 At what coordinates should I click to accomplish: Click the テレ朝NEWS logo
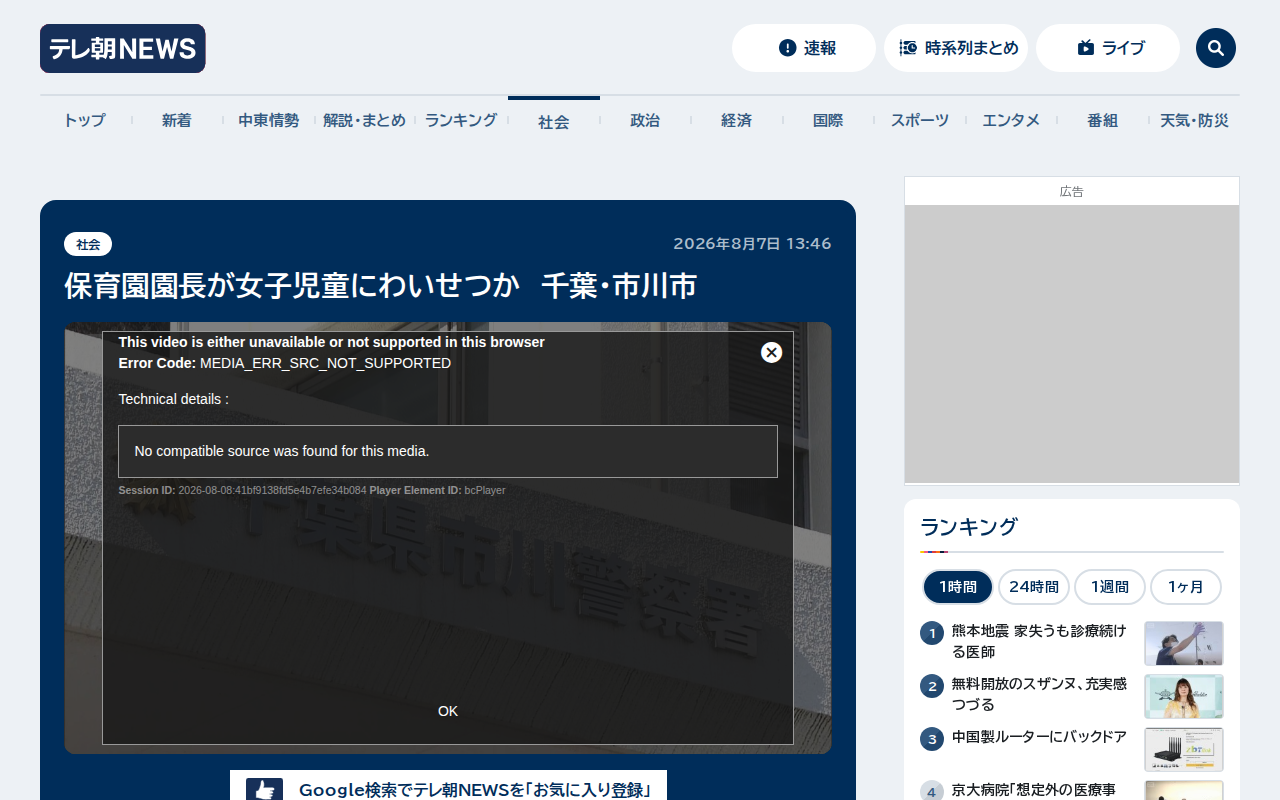click(123, 48)
